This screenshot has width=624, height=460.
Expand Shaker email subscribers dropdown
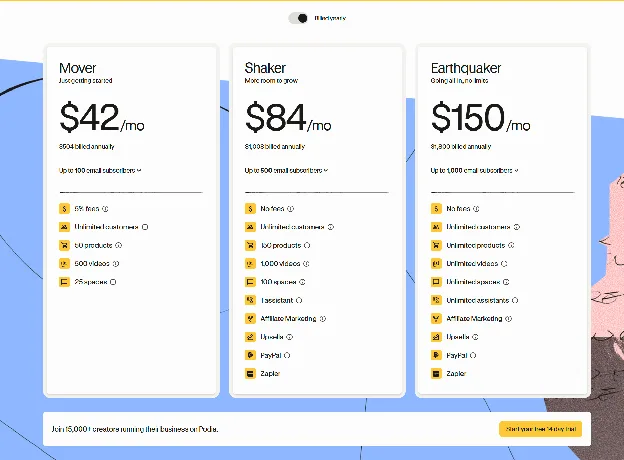(286, 170)
